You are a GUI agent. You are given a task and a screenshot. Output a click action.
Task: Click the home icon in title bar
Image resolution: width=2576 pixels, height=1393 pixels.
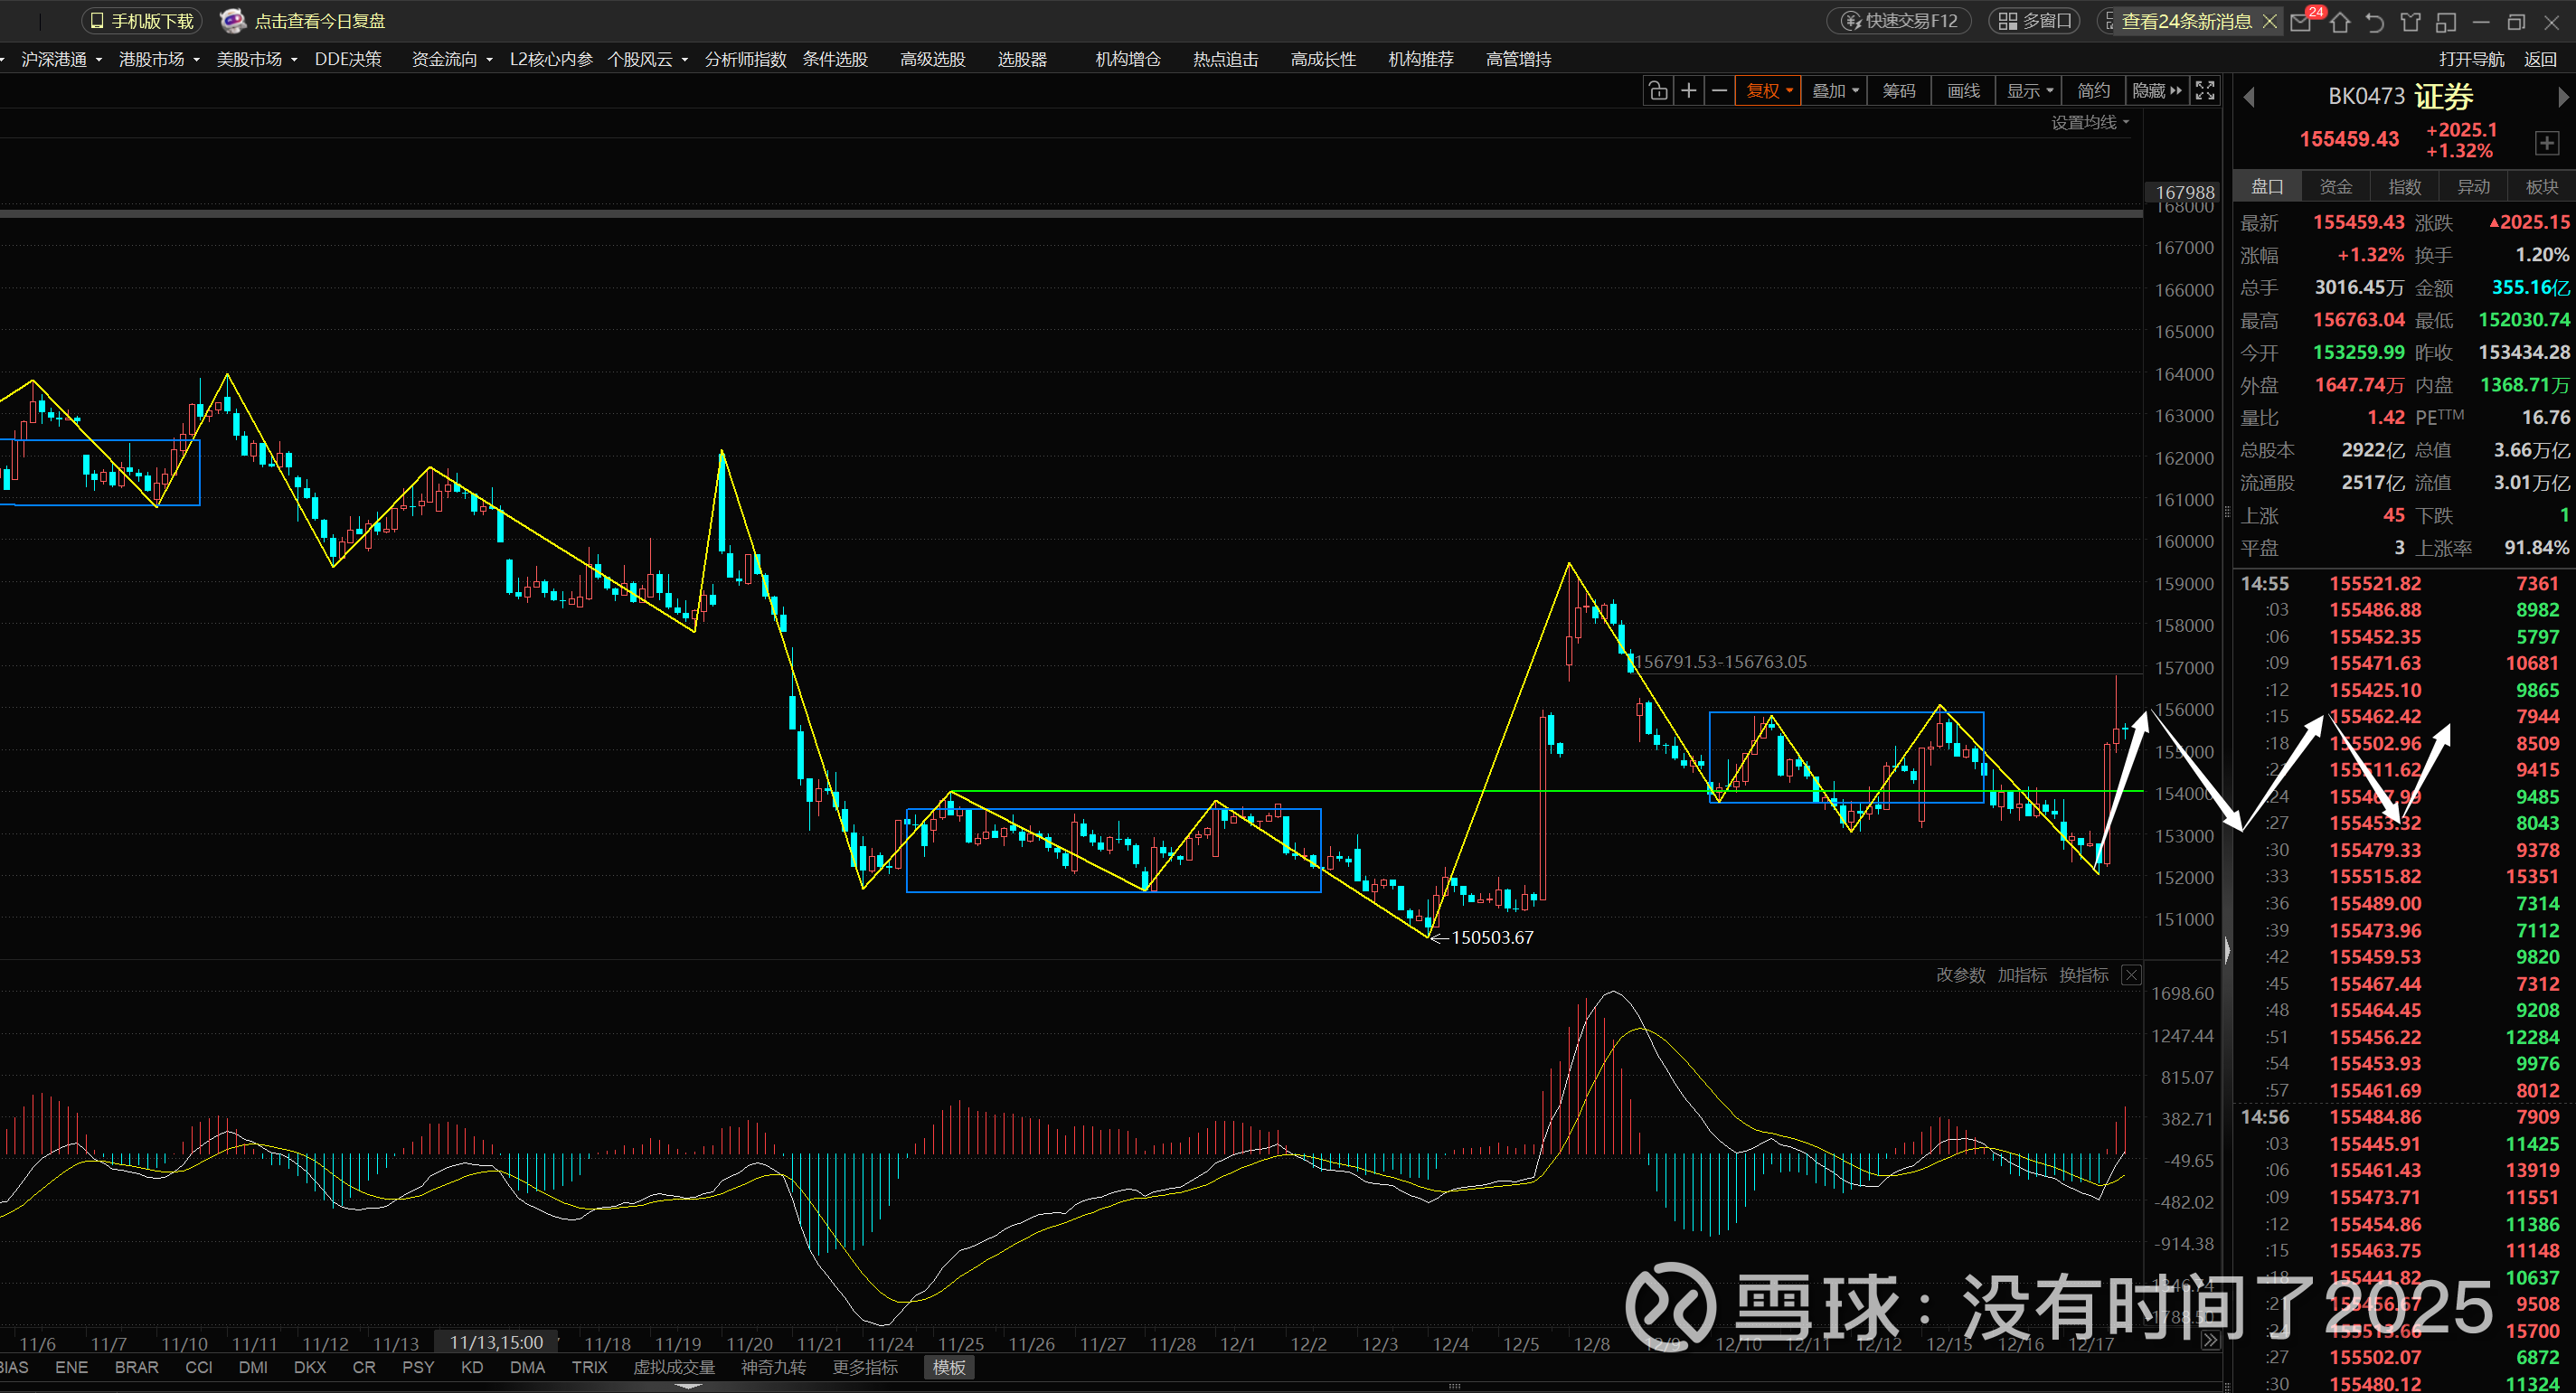pos(2339,22)
